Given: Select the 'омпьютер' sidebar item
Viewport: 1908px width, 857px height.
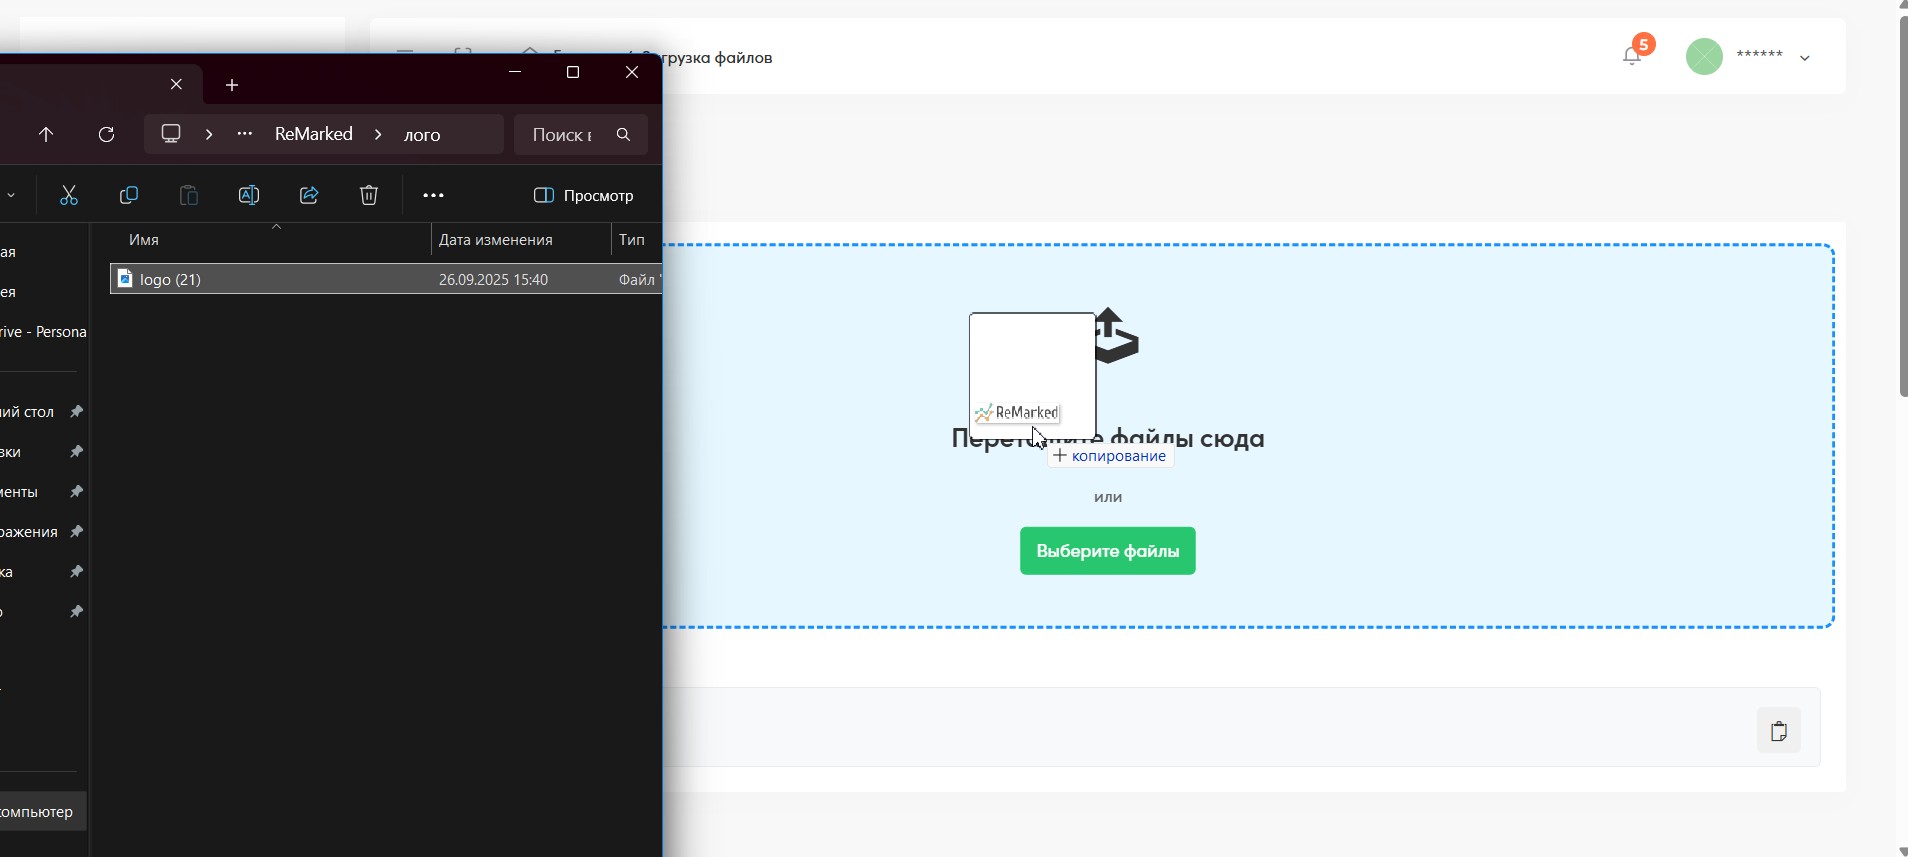Looking at the screenshot, I should pos(43,812).
